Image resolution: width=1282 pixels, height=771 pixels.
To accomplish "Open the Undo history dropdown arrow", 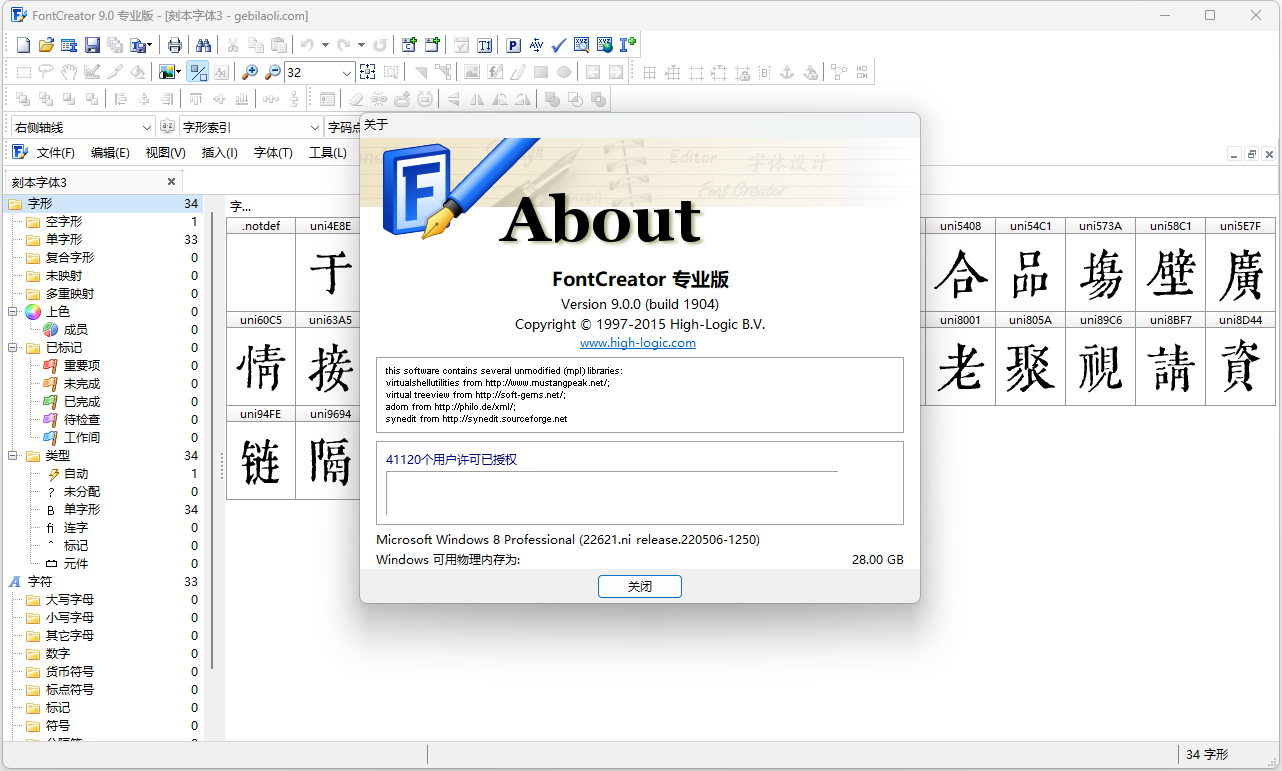I will (x=325, y=45).
